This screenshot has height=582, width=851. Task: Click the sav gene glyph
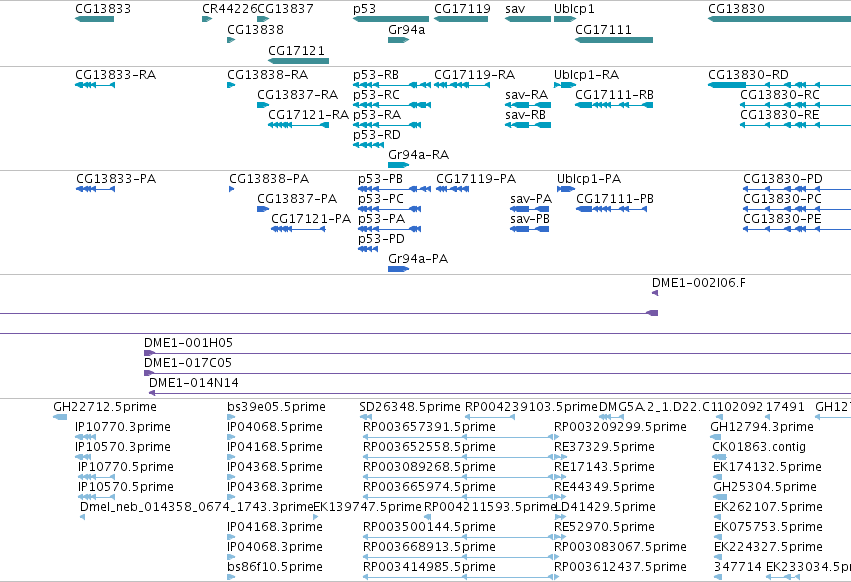point(528,19)
